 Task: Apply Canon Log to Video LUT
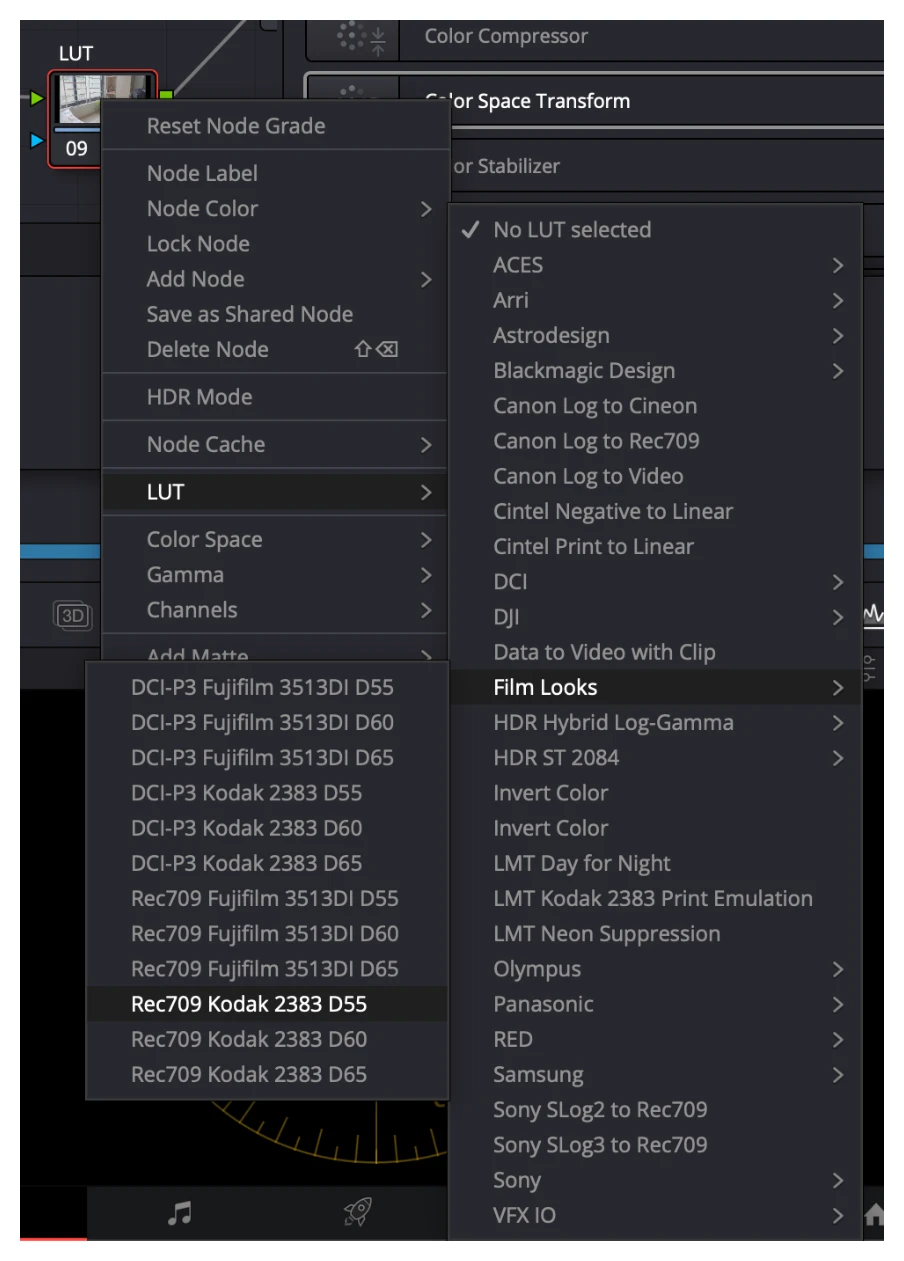pos(655,476)
